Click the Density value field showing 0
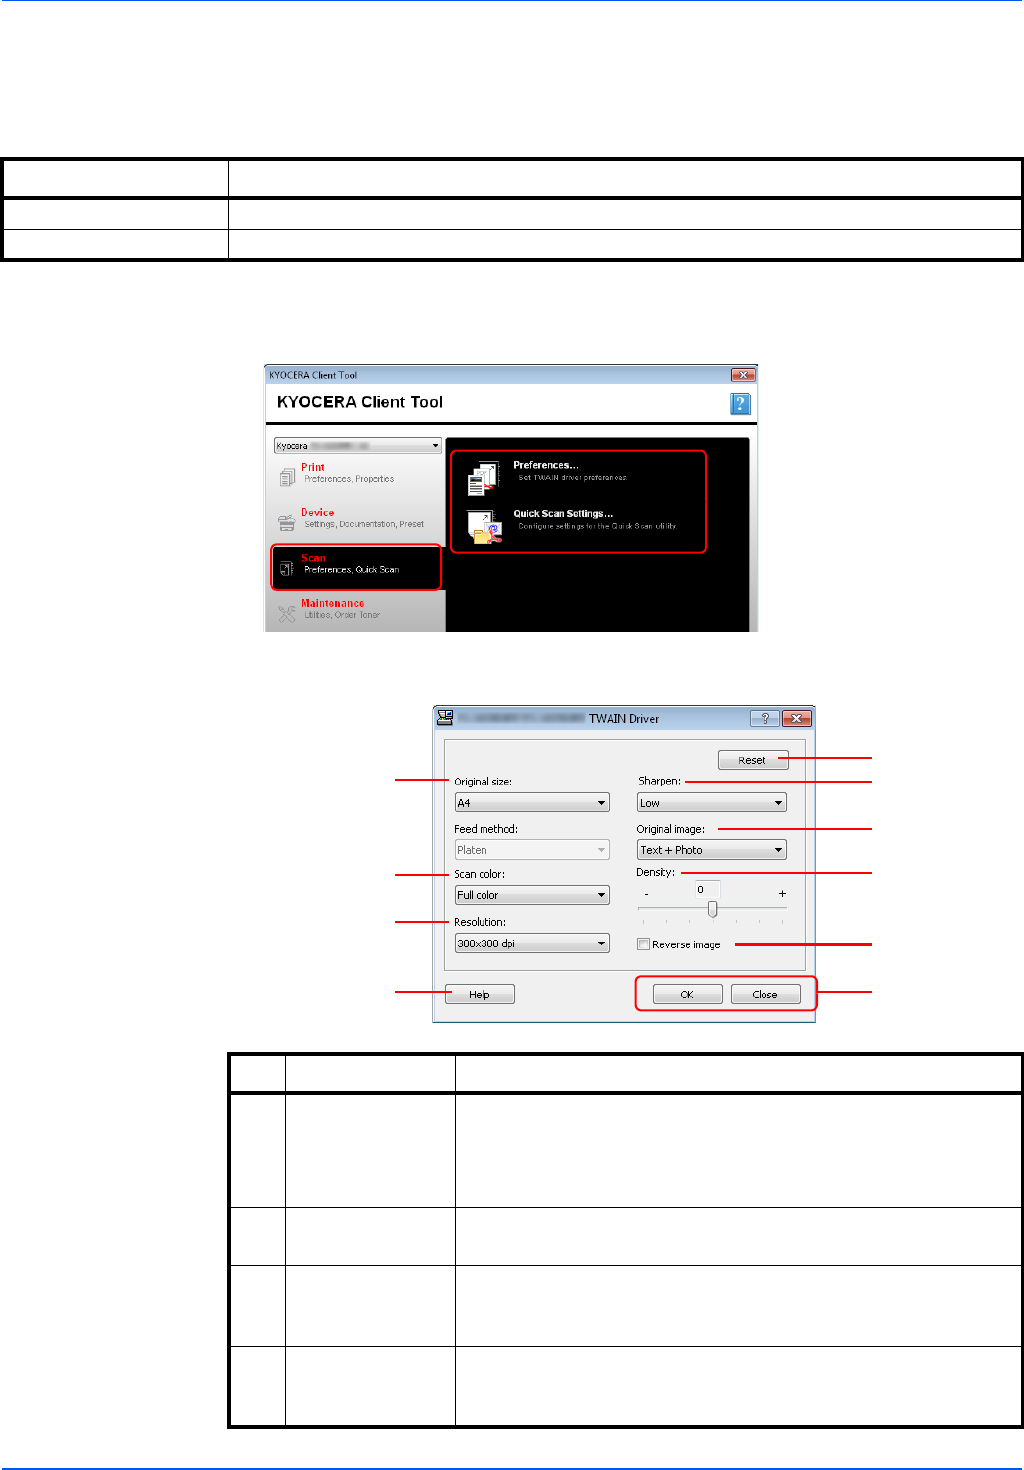 (707, 889)
